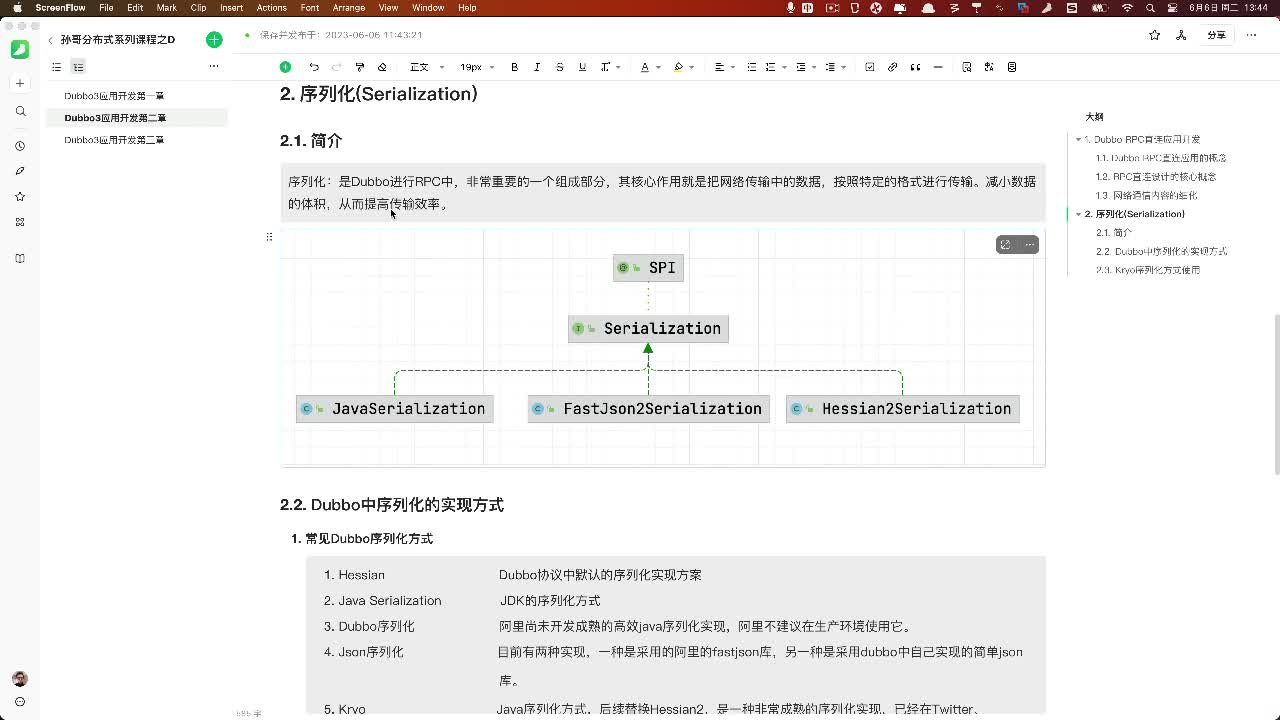Open the Mark menu
This screenshot has height=720, width=1280.
pos(167,8)
